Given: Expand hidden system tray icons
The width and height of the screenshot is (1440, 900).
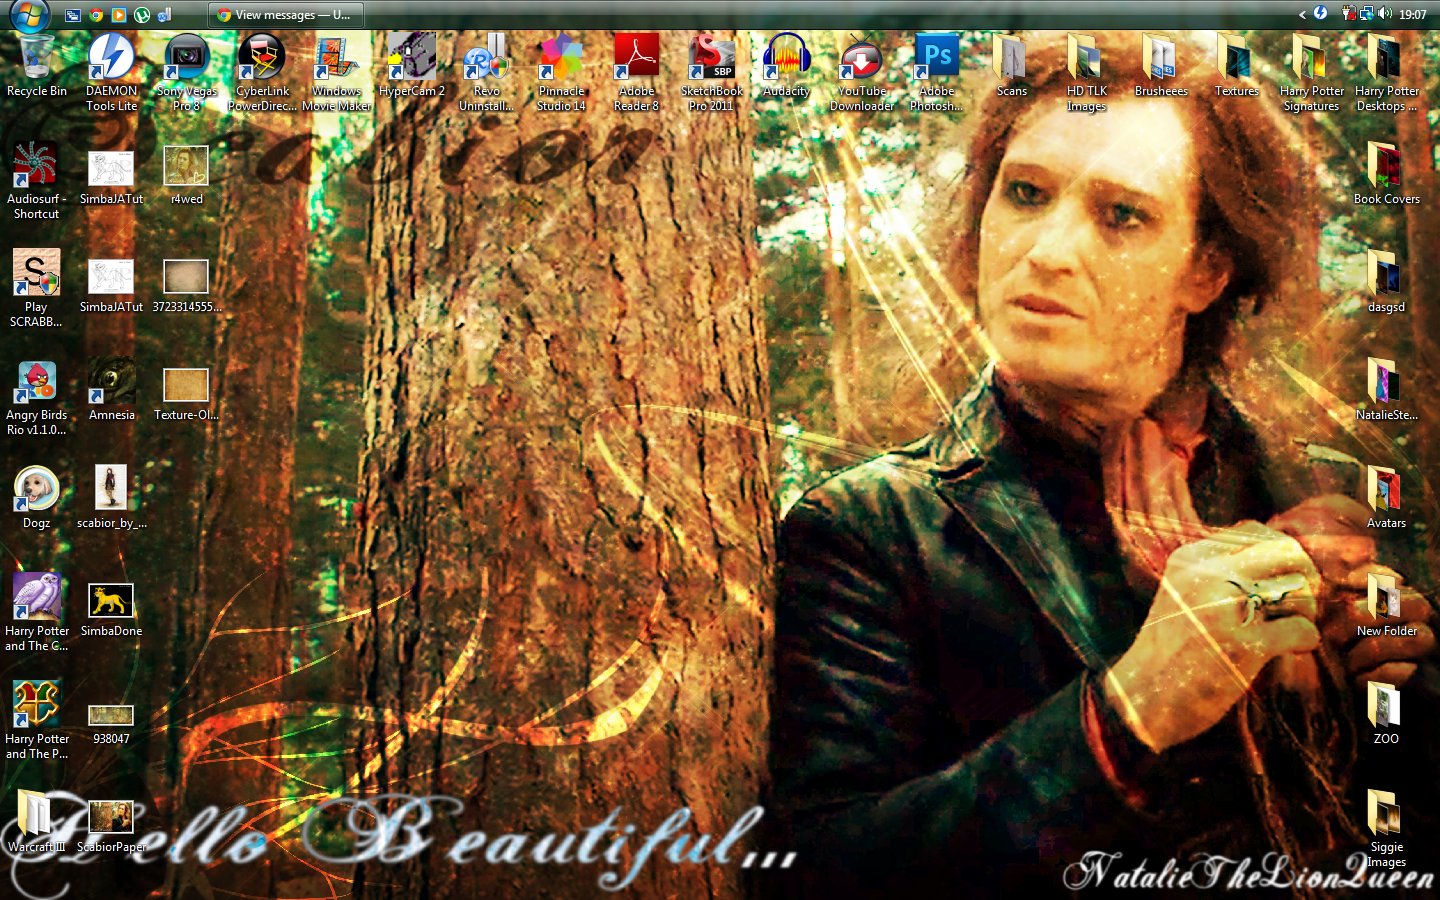Looking at the screenshot, I should point(1302,14).
